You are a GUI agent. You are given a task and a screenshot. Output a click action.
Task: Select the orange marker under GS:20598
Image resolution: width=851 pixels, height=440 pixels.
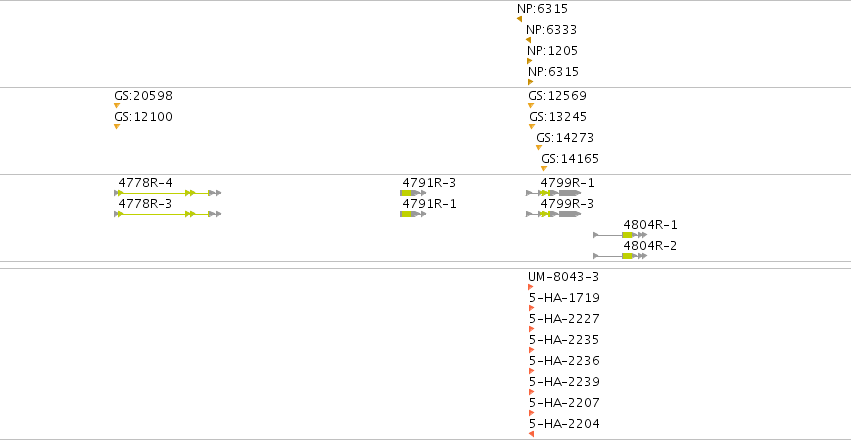point(117,105)
